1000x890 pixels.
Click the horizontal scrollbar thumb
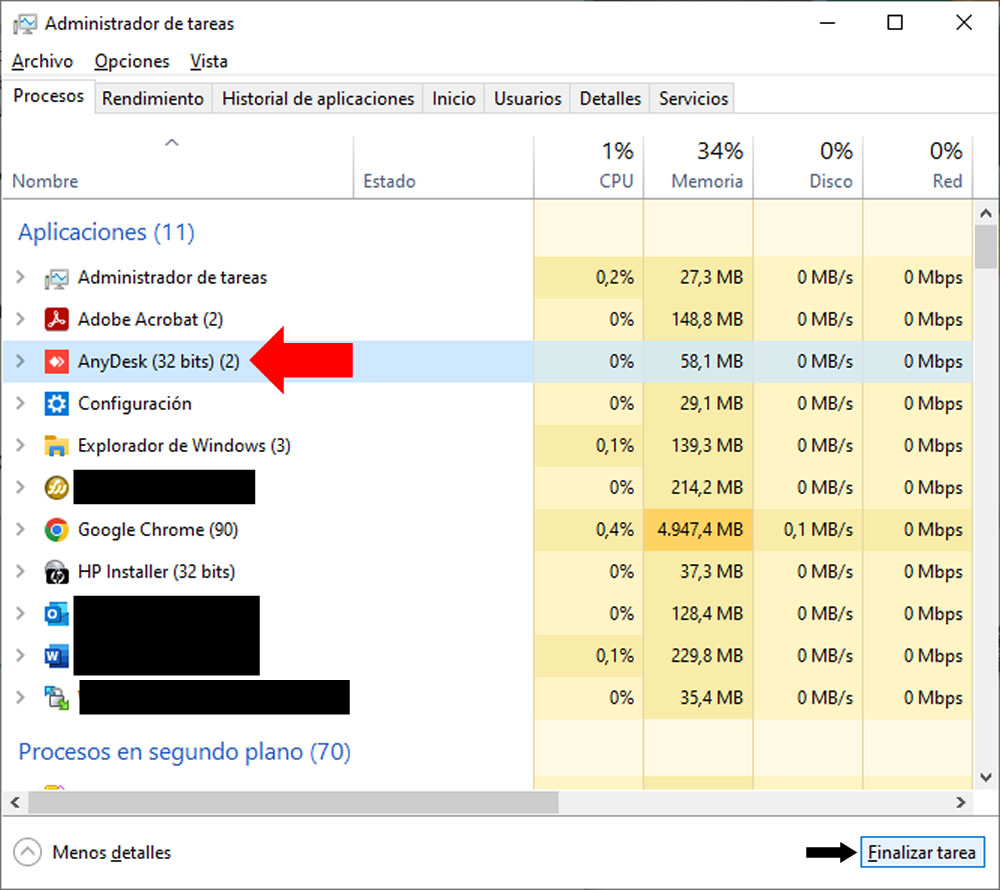[x=293, y=803]
